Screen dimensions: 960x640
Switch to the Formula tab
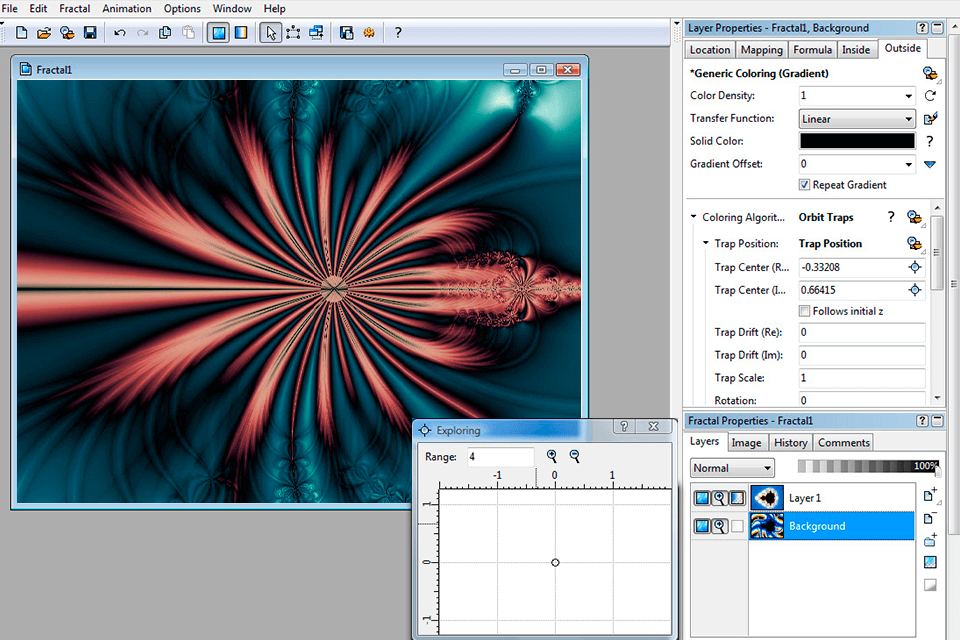[x=812, y=50]
